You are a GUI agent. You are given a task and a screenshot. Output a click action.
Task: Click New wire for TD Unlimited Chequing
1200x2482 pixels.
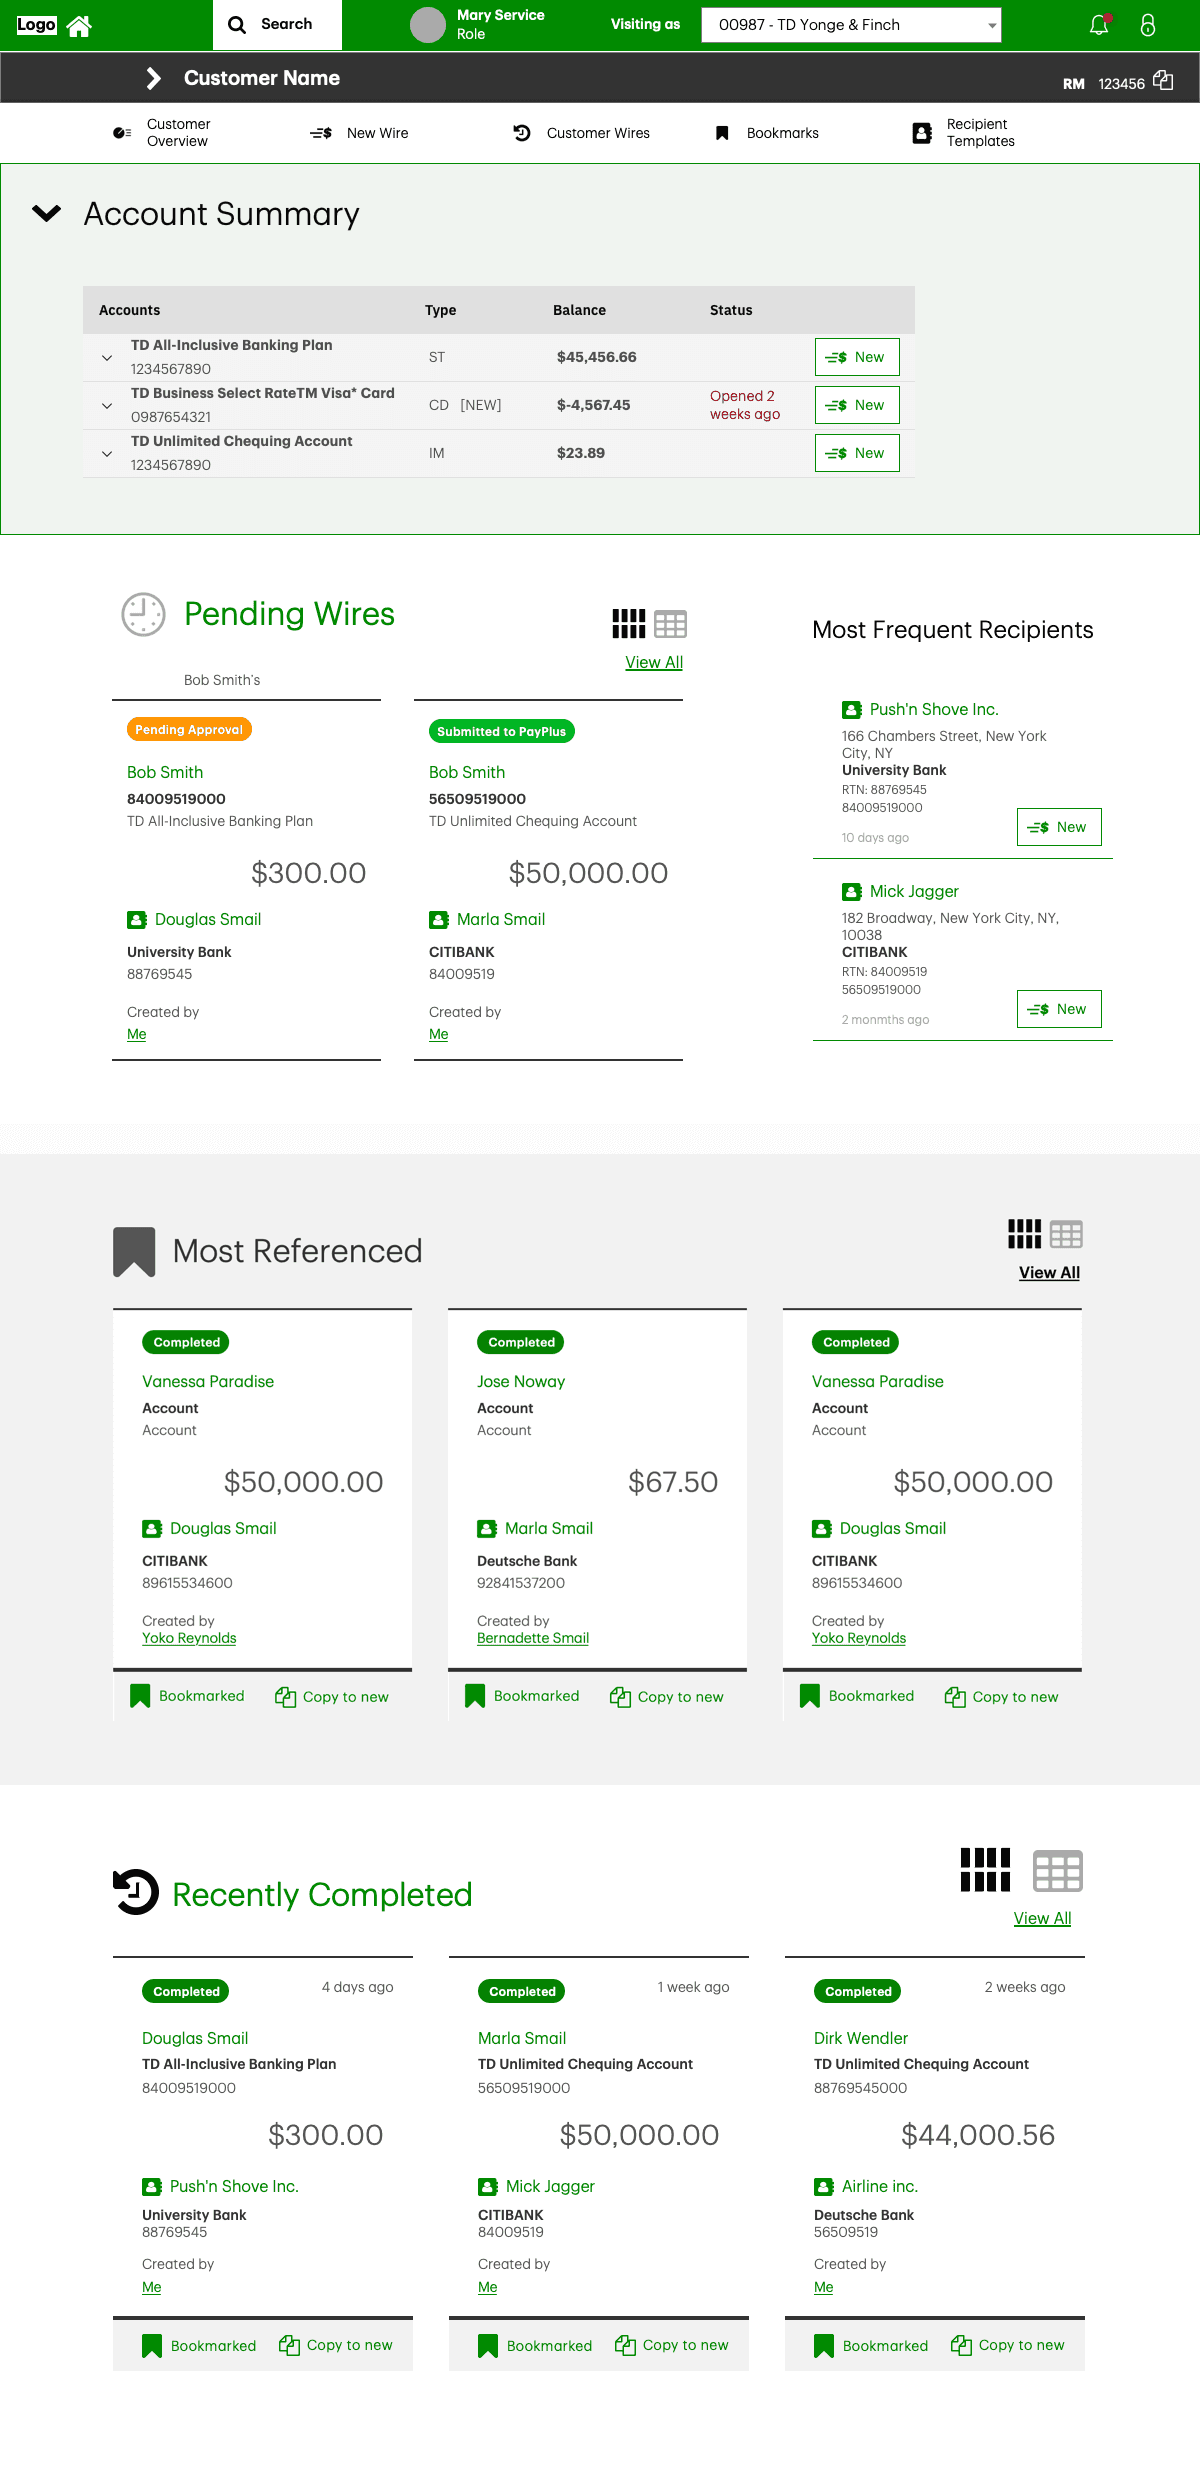click(x=857, y=453)
